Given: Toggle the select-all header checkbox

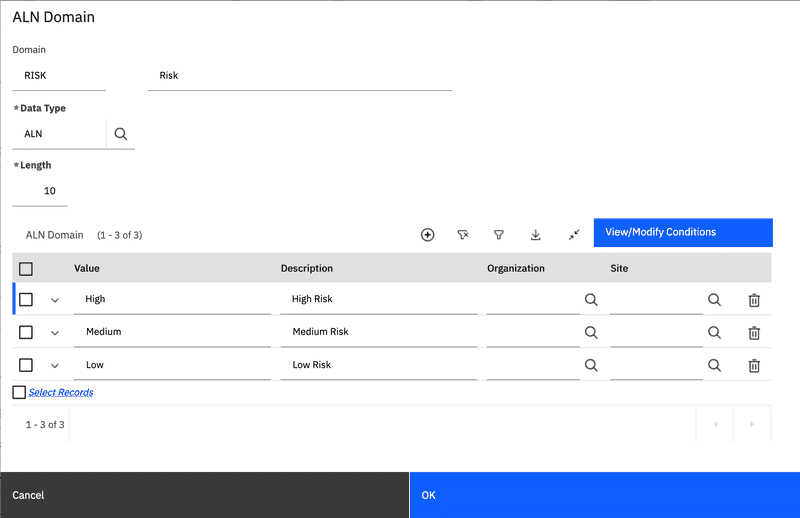Looking at the screenshot, I should point(26,268).
